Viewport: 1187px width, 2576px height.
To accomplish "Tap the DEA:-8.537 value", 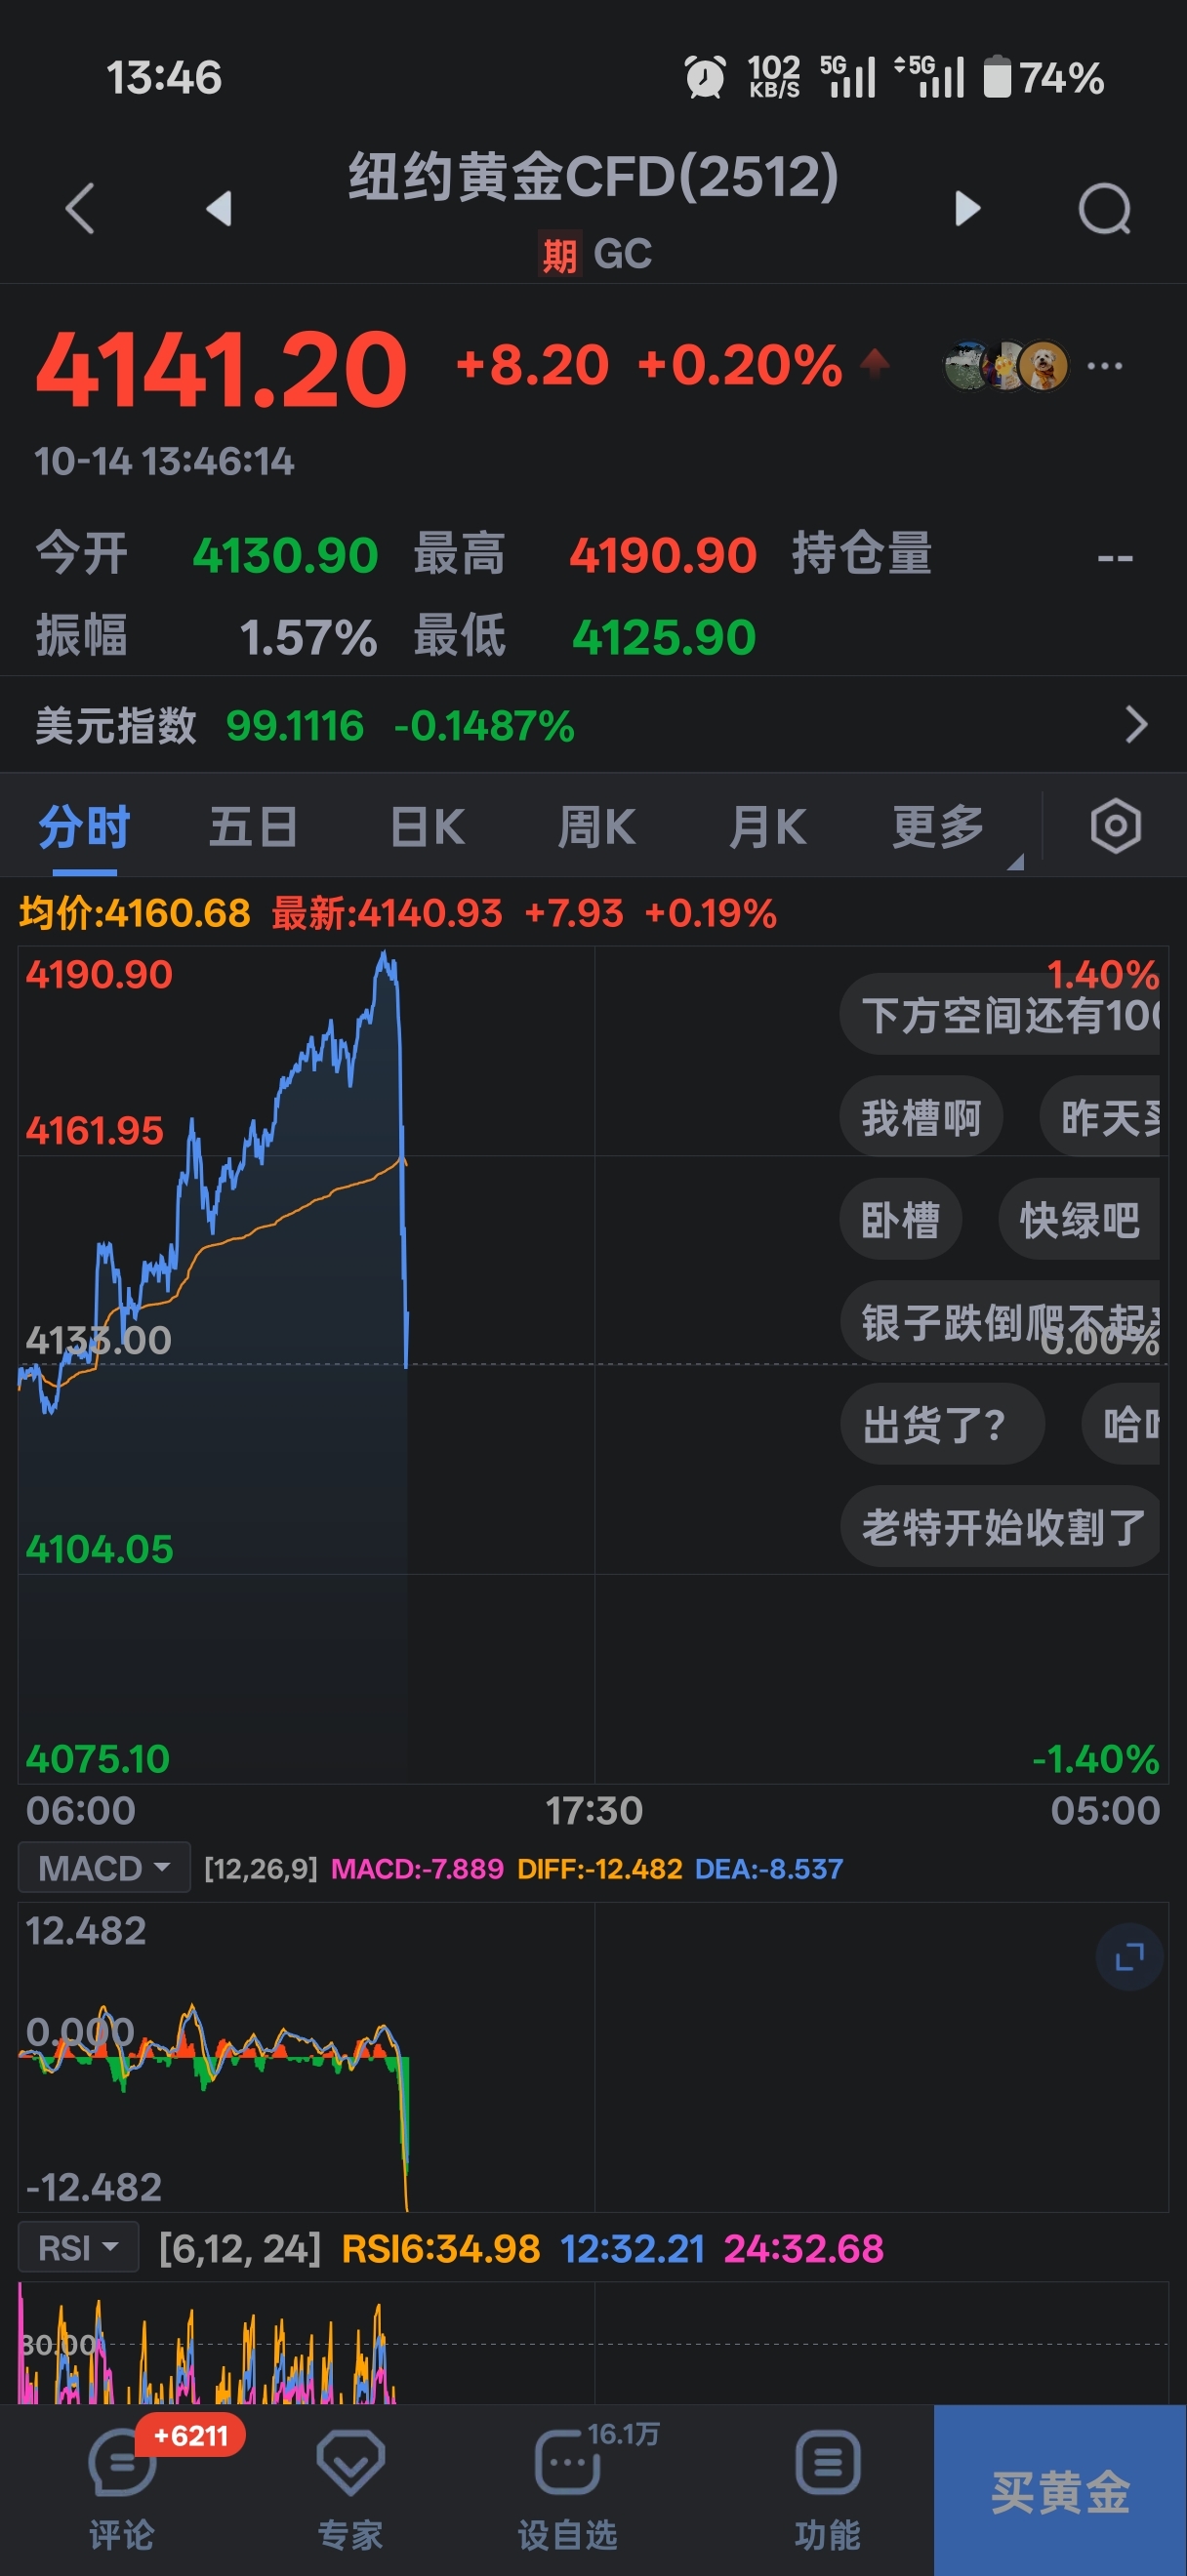I will [x=769, y=1868].
